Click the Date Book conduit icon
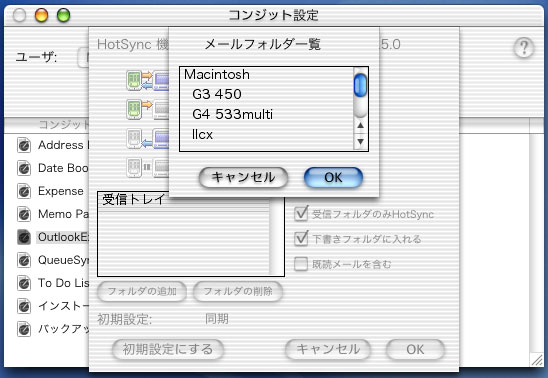This screenshot has height=378, width=548. tap(24, 168)
